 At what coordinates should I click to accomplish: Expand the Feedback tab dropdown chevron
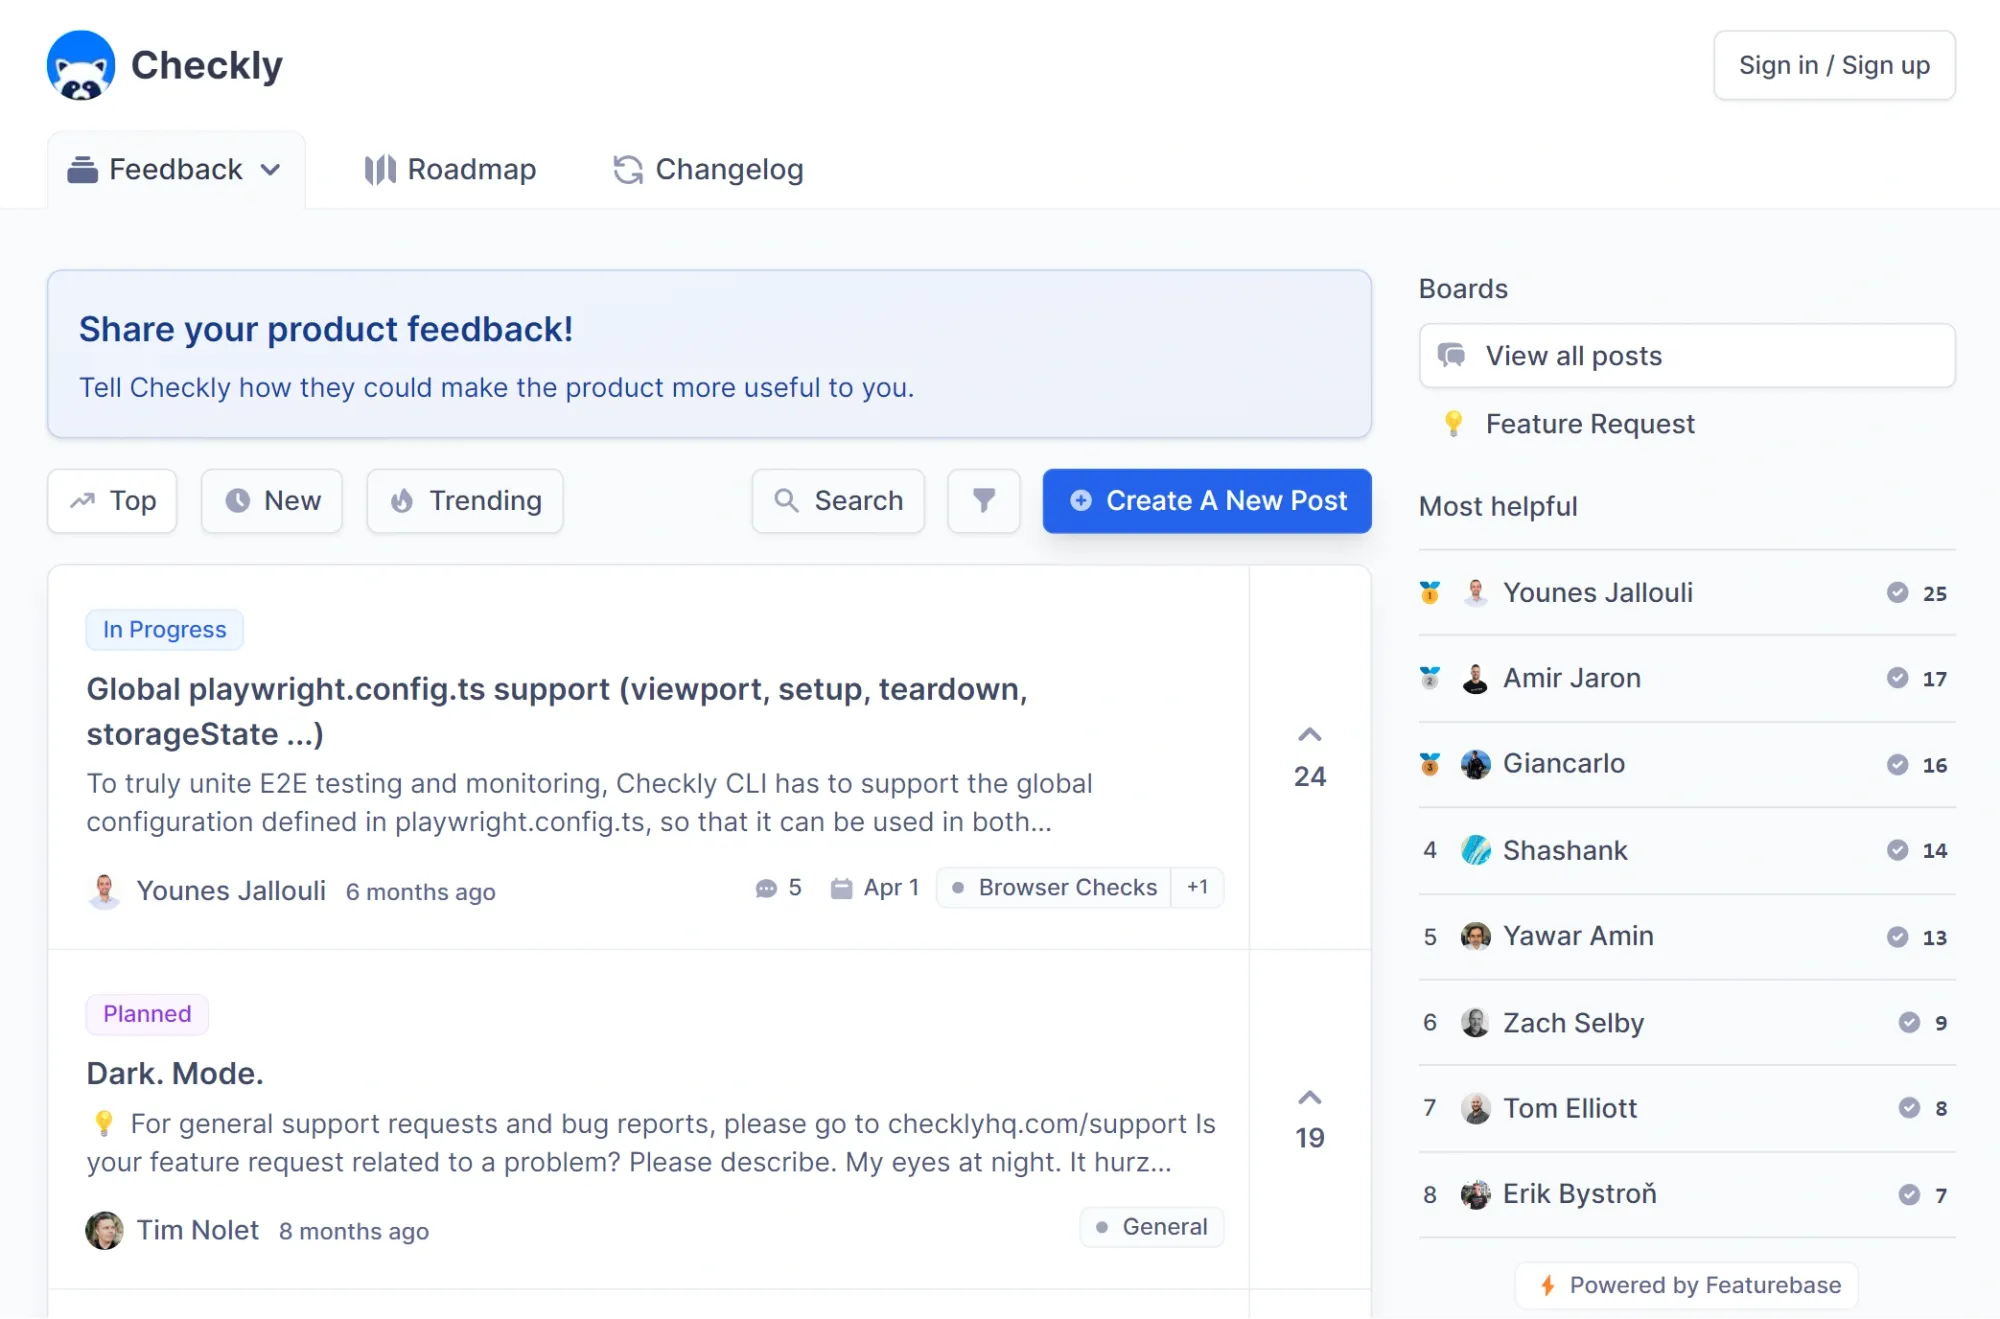pos(270,170)
